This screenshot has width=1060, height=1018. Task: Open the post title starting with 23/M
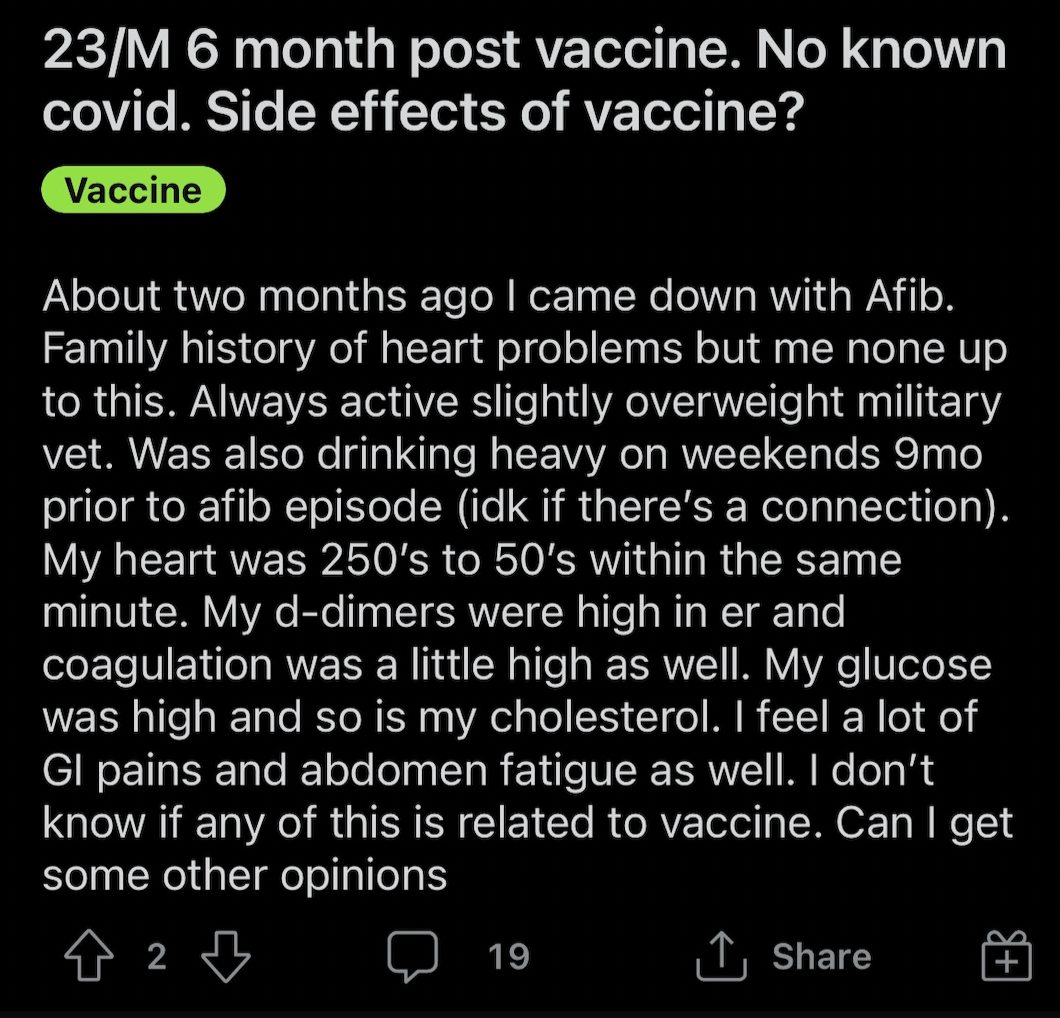(x=525, y=80)
